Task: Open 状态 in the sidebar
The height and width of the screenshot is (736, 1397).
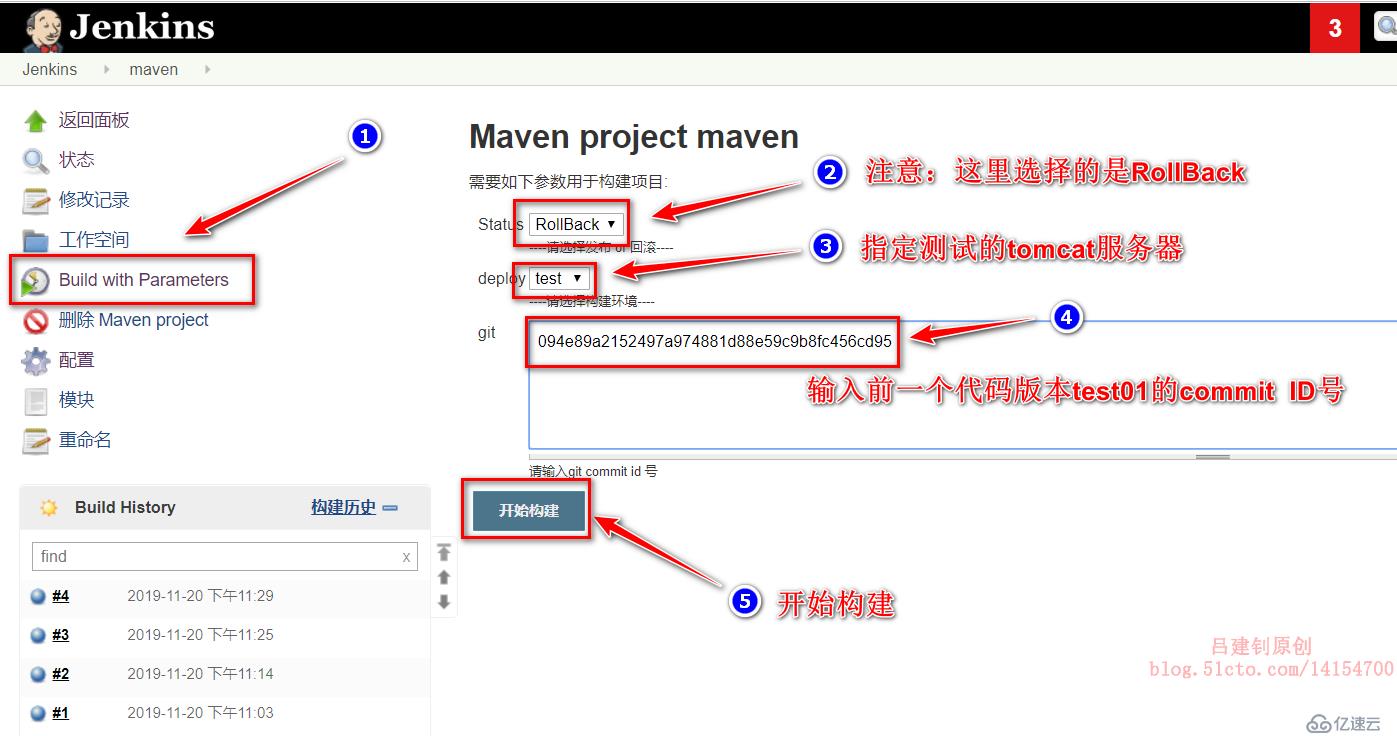Action: click(76, 160)
